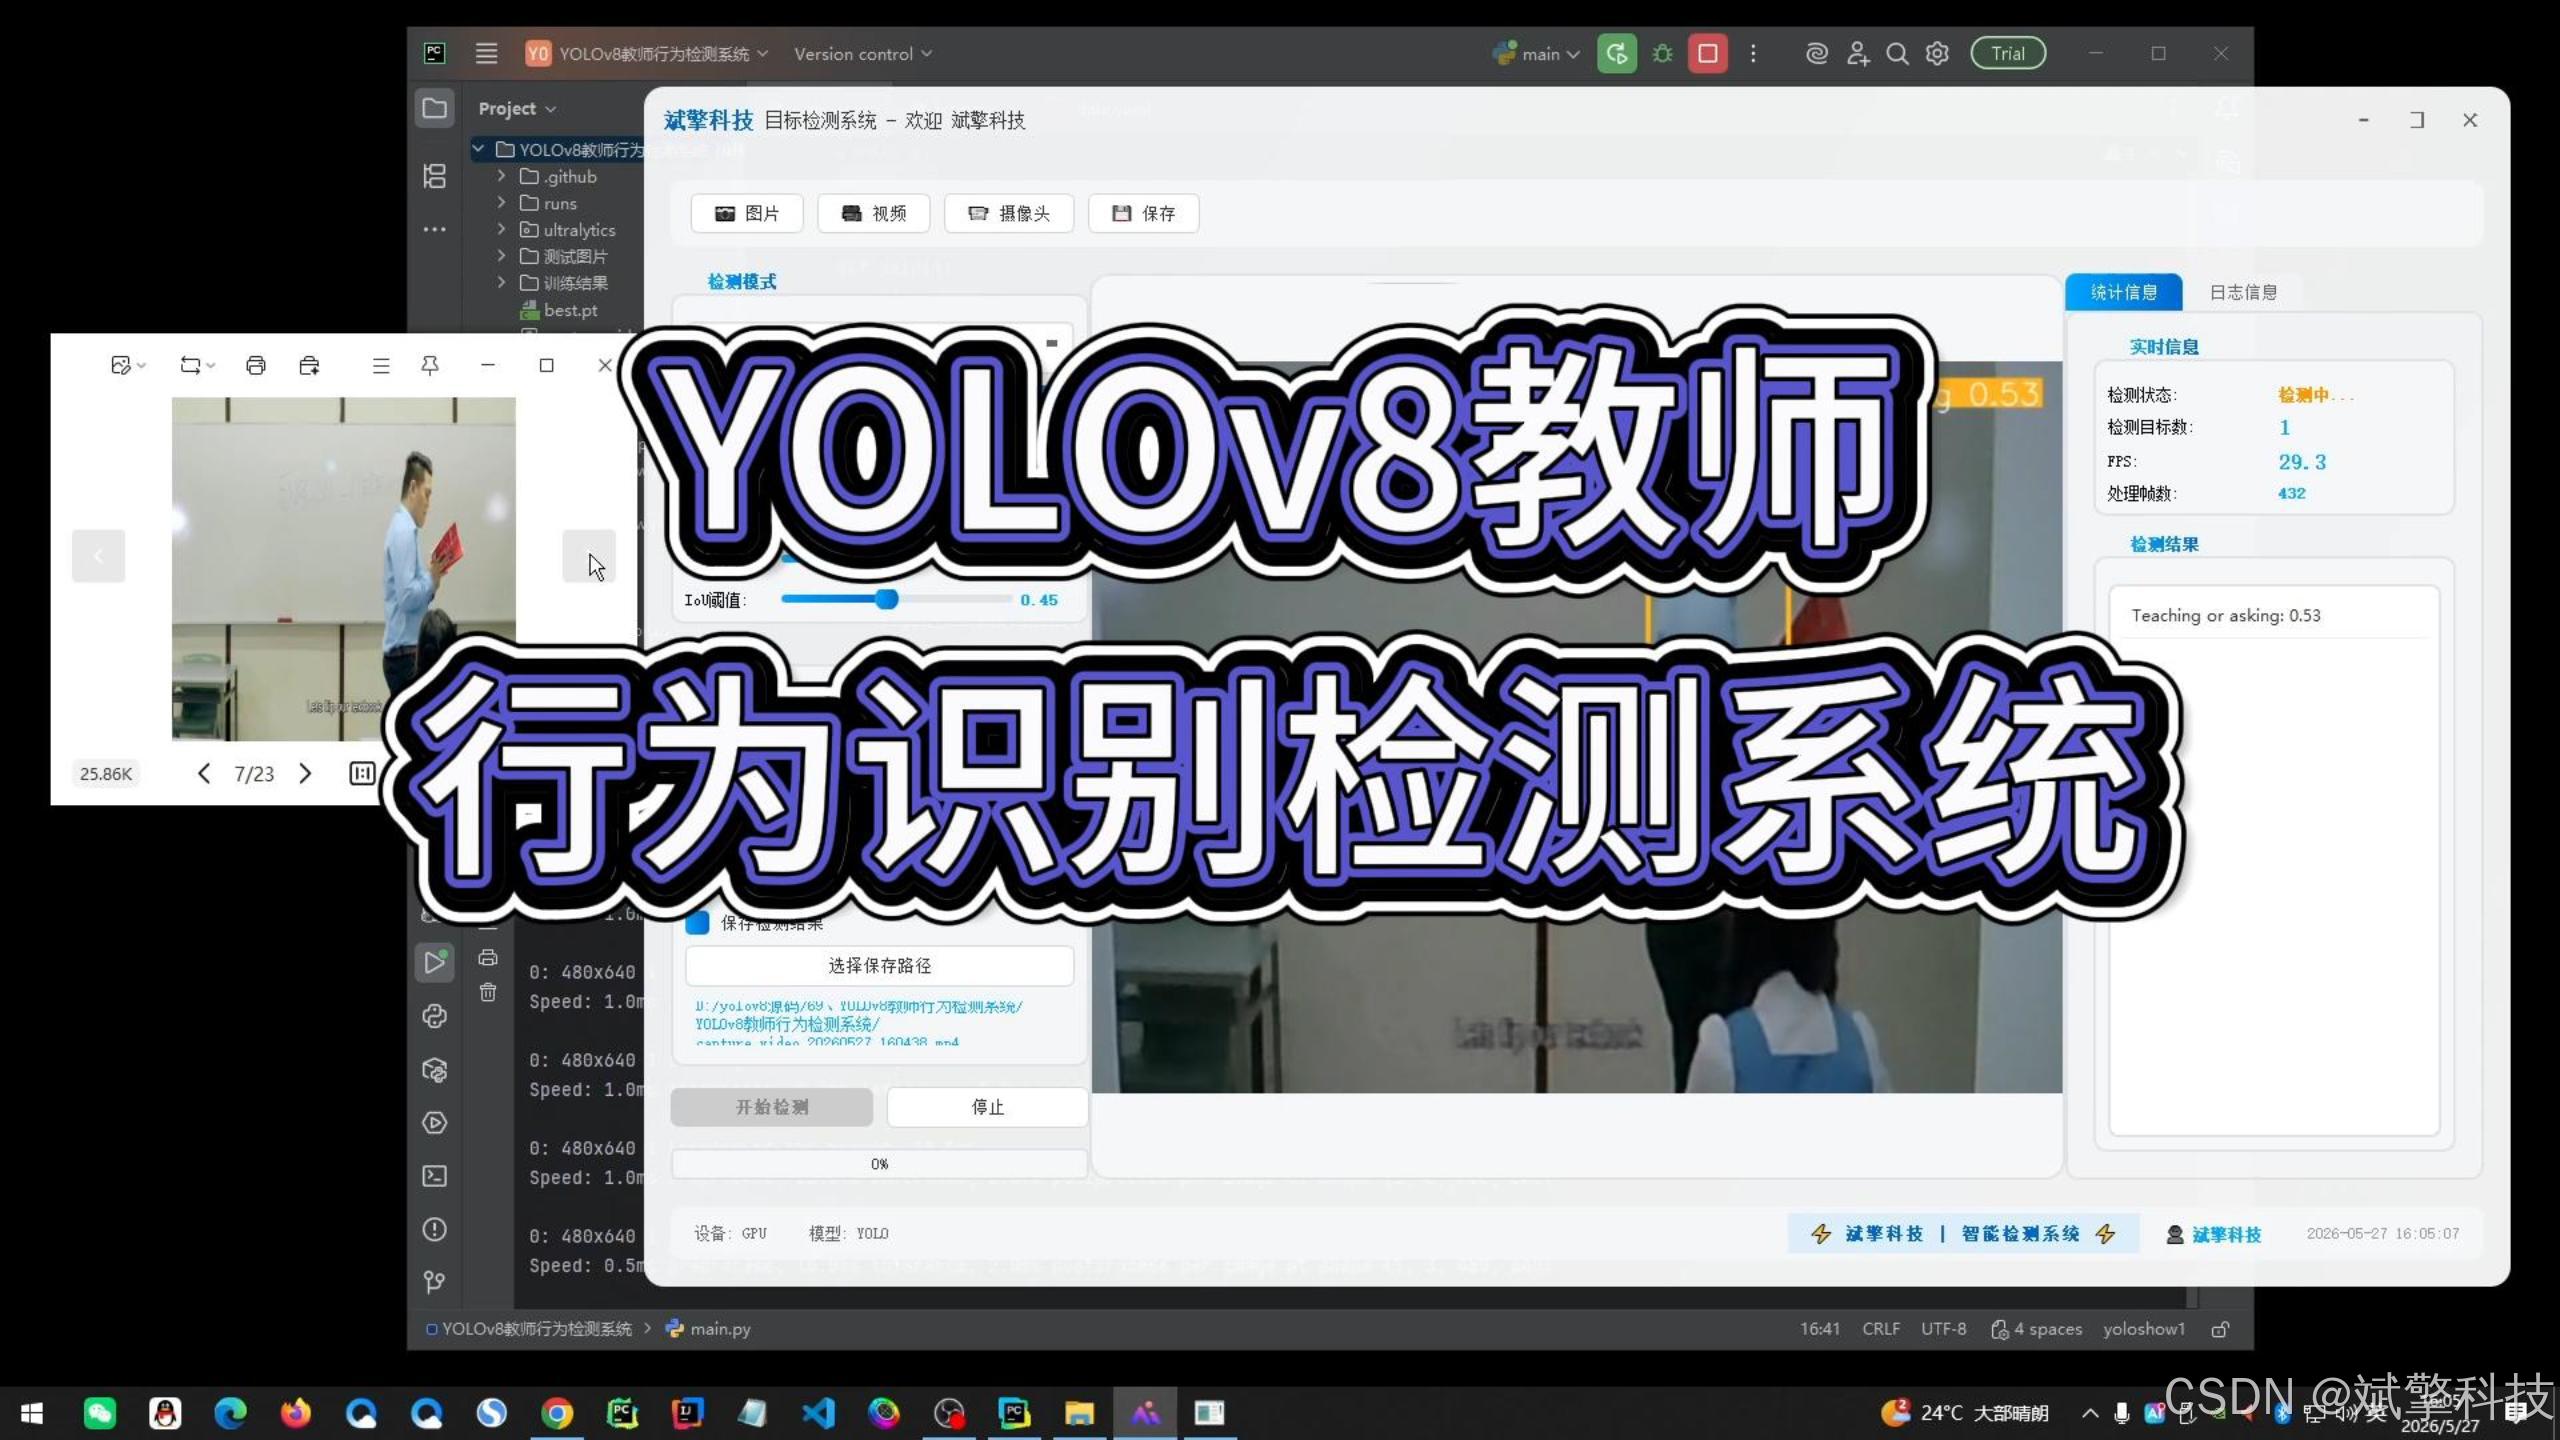Open Structure tool window icon

435,176
